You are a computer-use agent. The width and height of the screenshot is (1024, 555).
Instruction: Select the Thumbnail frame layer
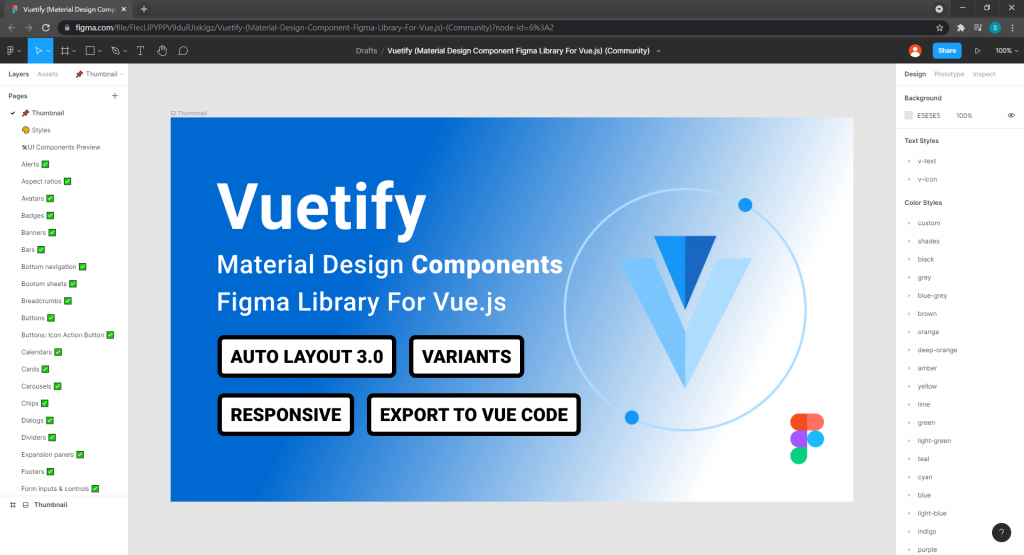50,505
